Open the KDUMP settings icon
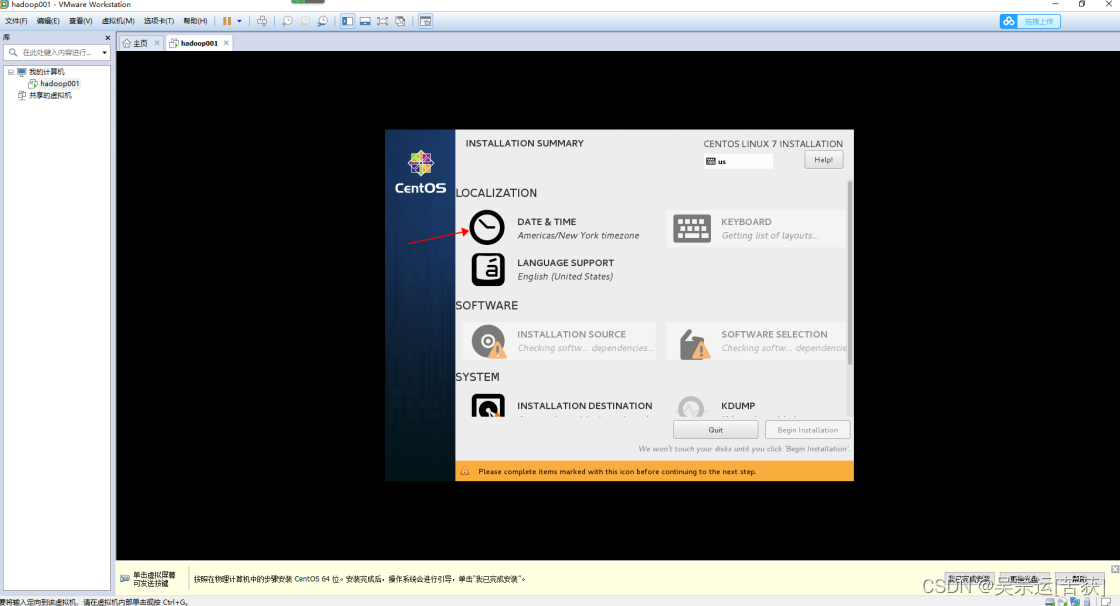The height and width of the screenshot is (606, 1120). click(x=690, y=407)
